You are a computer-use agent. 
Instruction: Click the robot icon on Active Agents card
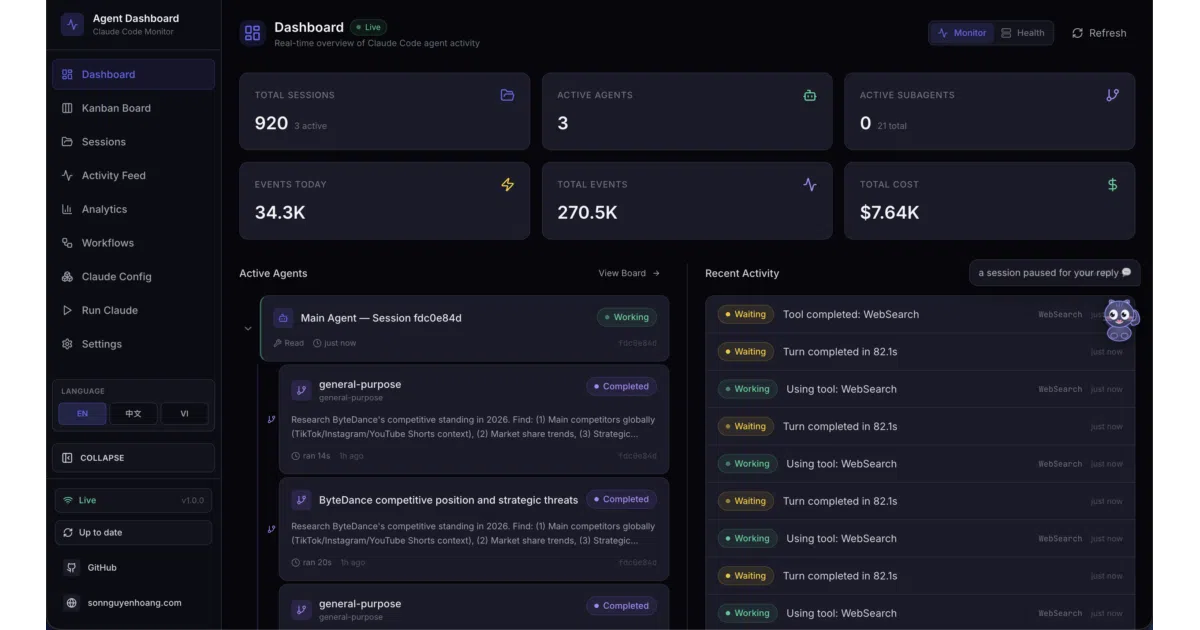pos(810,95)
